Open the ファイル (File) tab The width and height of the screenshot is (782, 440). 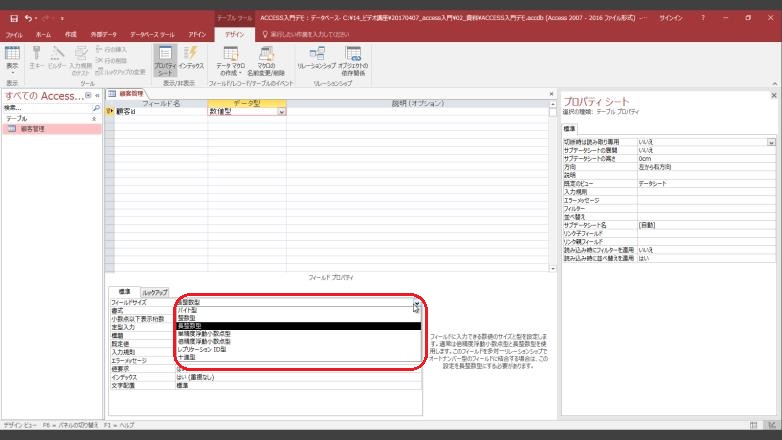(x=14, y=34)
